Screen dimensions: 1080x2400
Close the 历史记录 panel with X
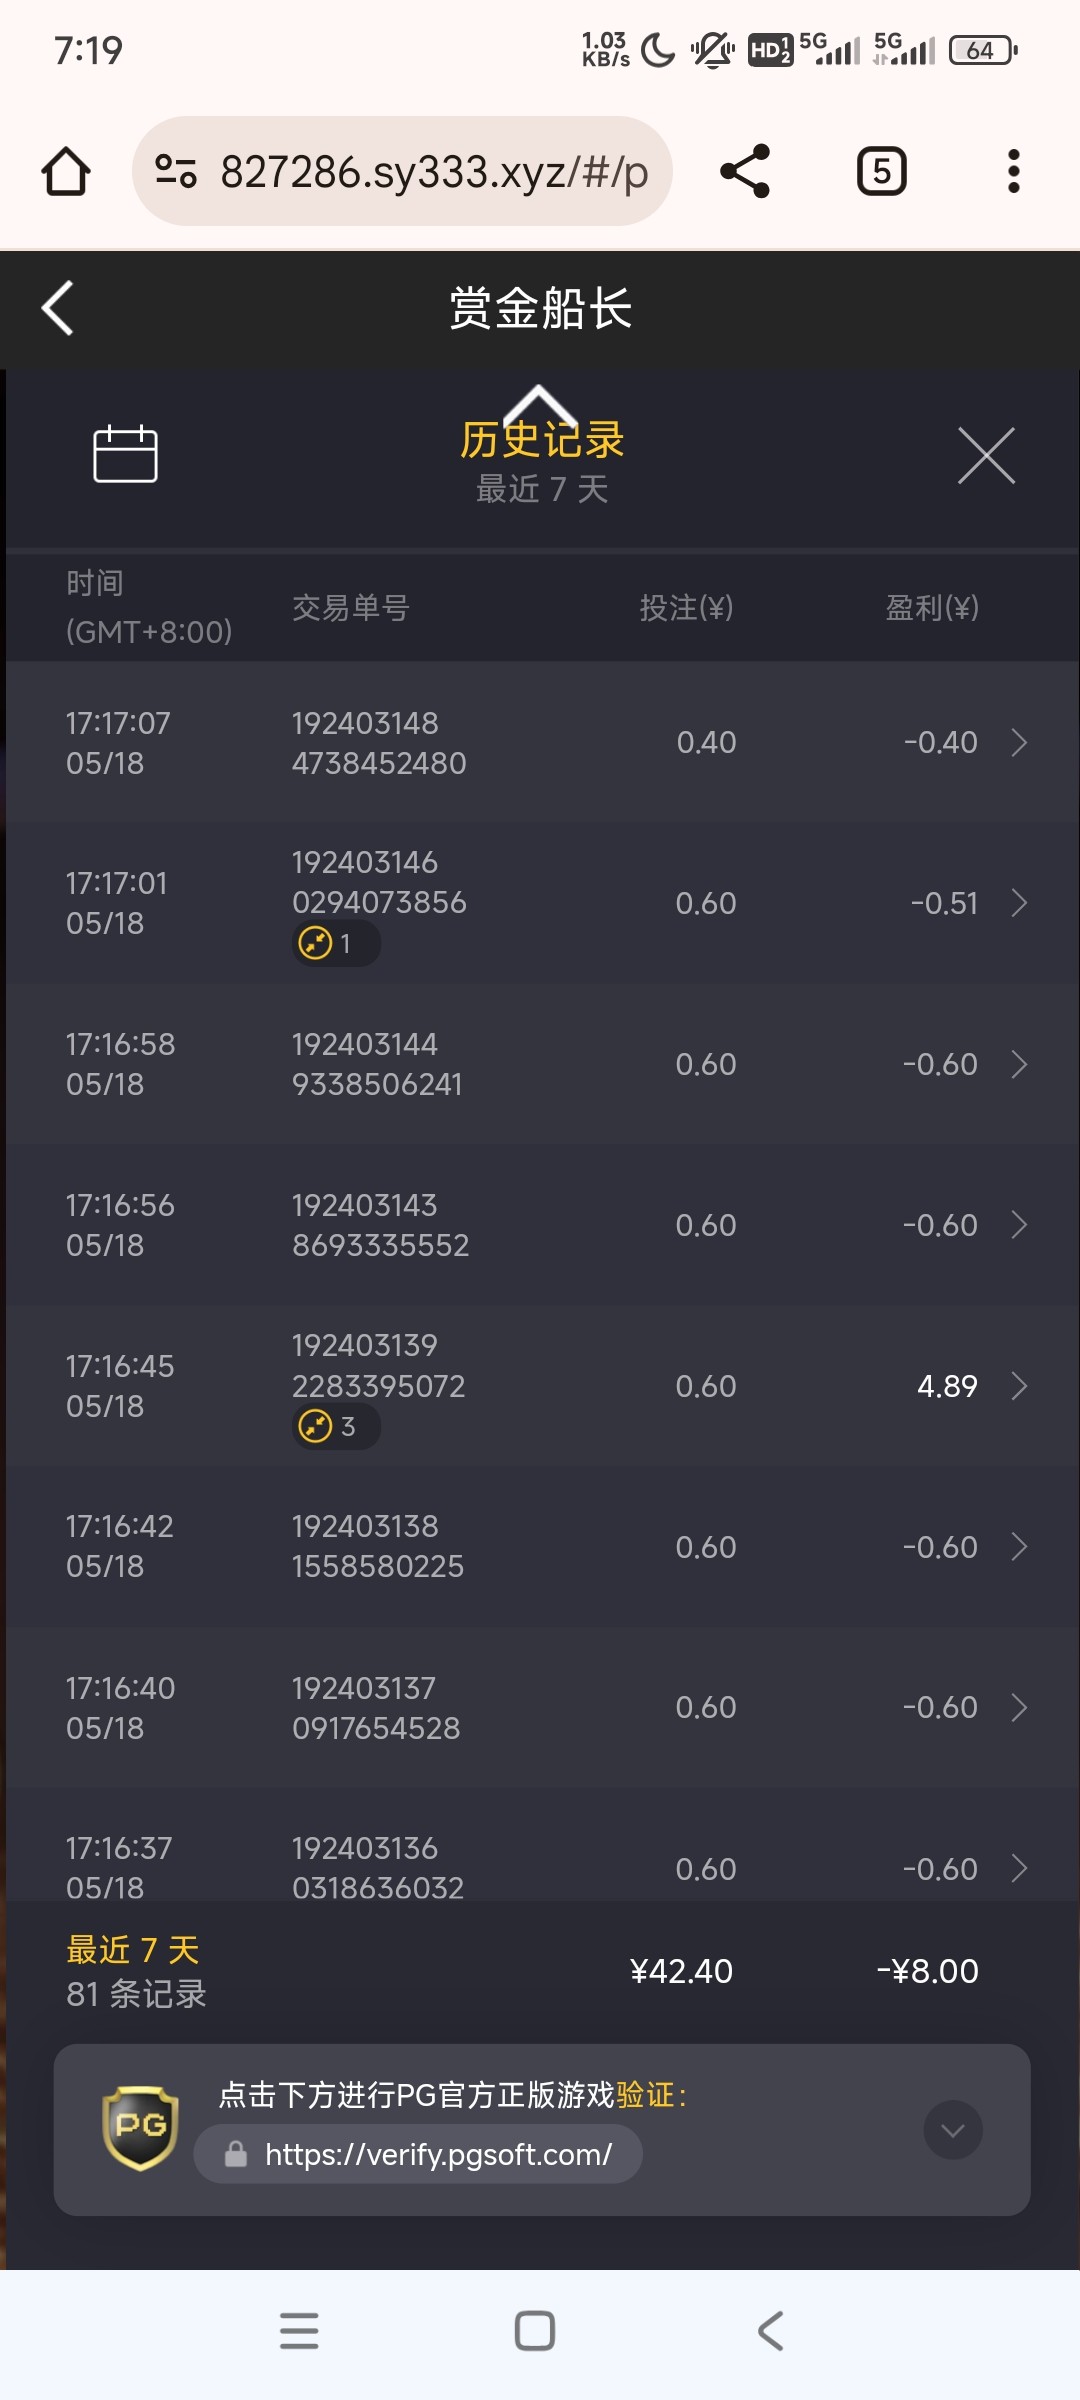pyautogui.click(x=986, y=456)
